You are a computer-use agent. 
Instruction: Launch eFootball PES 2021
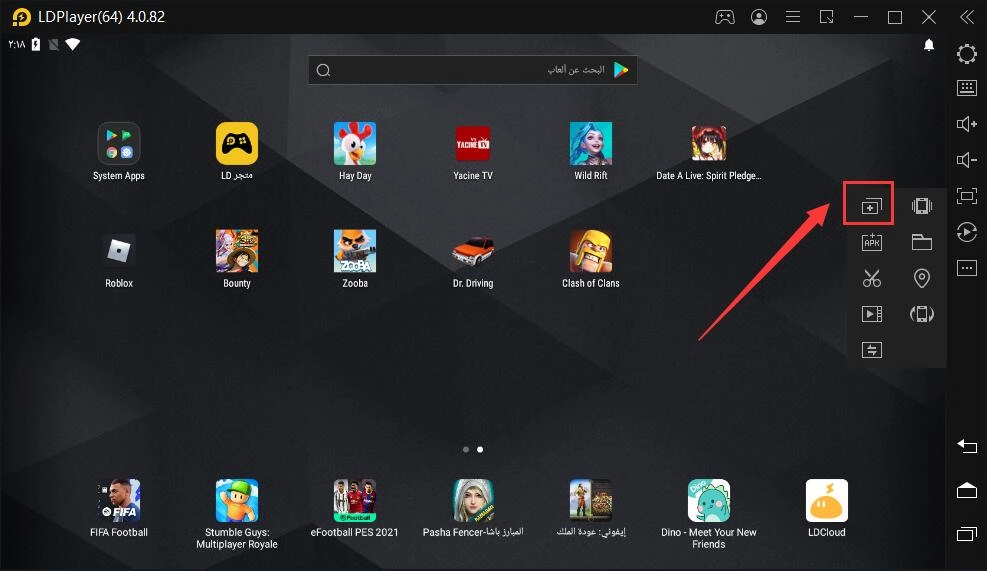coord(355,500)
